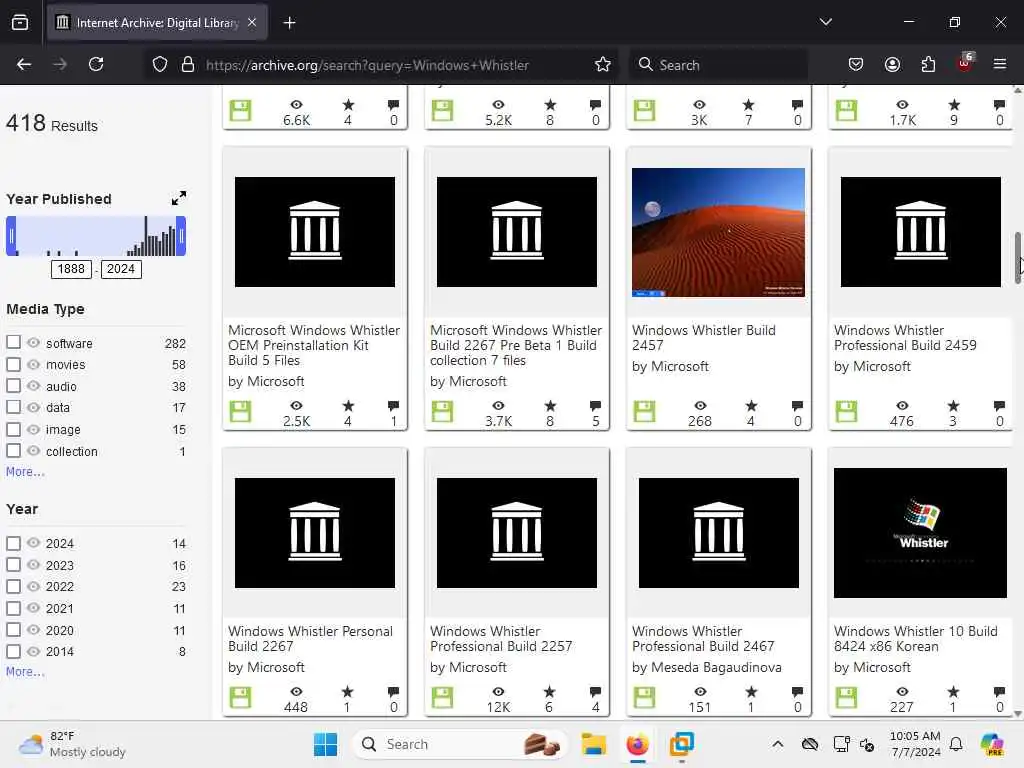Check the image media type filter

[x=13, y=429]
